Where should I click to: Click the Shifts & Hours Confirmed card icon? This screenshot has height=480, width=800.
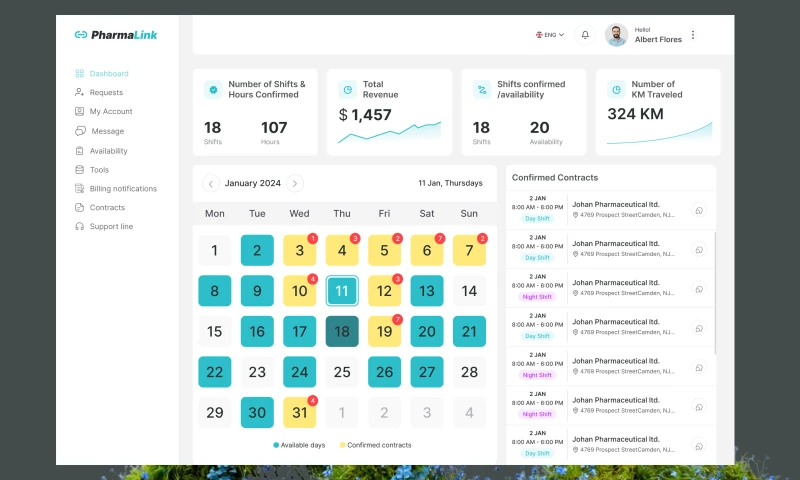point(213,90)
